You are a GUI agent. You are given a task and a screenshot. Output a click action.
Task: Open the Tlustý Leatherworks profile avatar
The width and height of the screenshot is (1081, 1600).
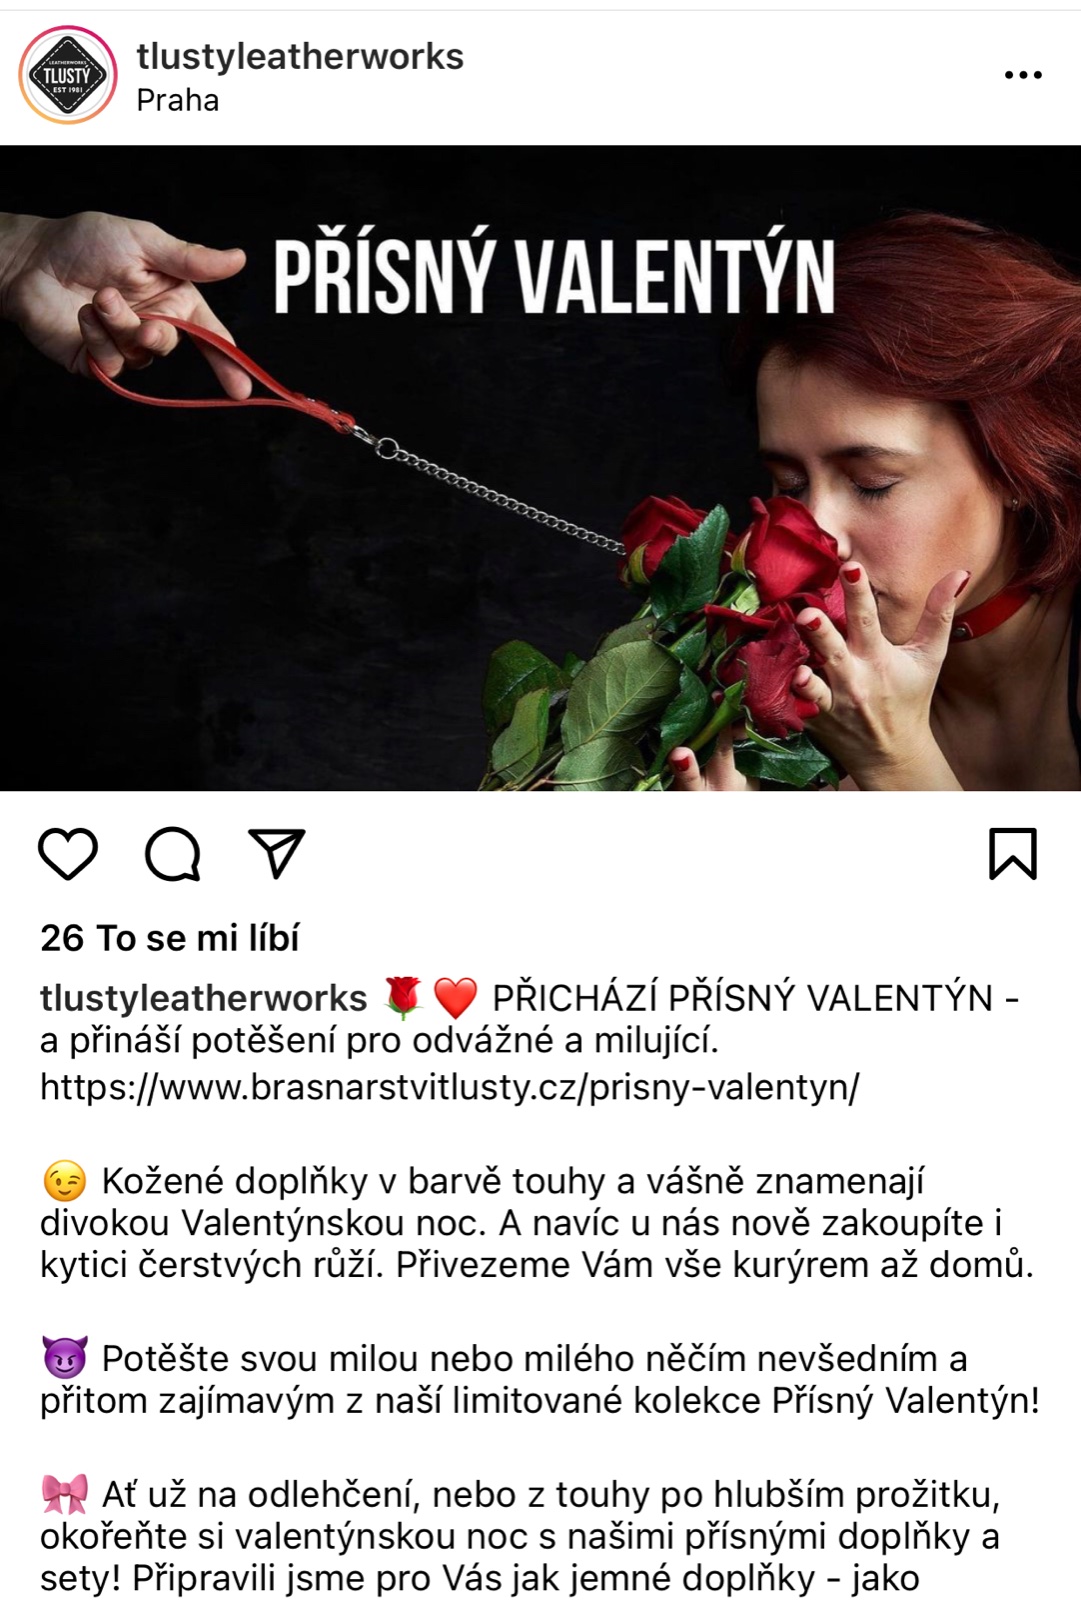coord(68,75)
